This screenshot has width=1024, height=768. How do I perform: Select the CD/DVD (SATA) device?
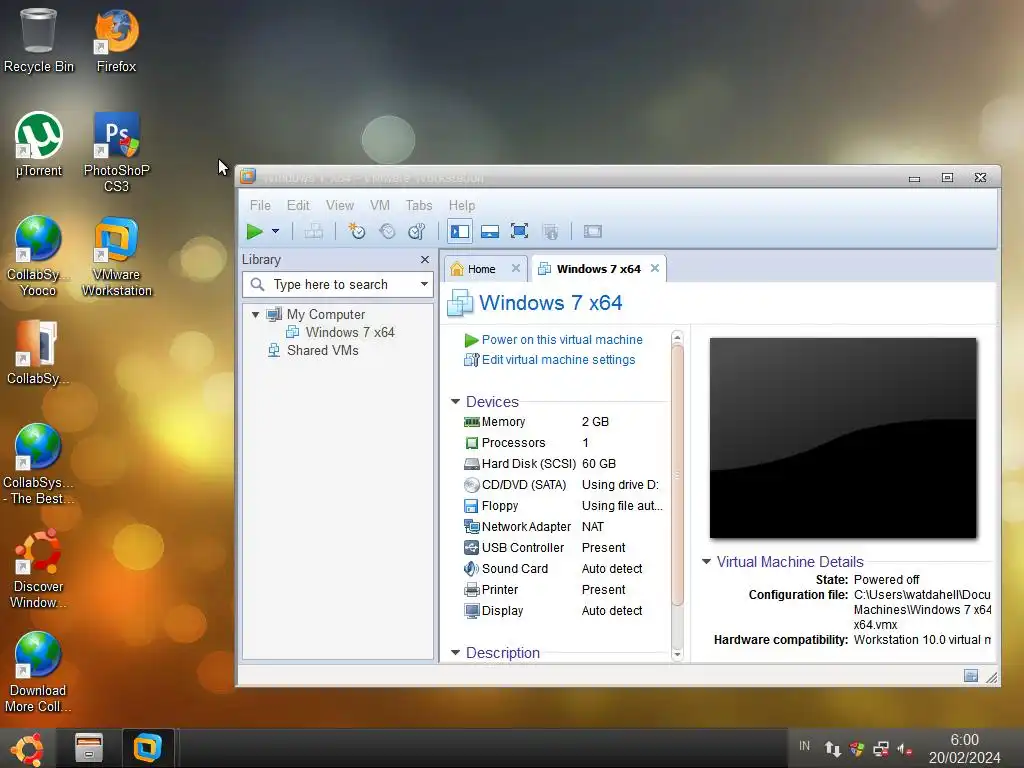coord(564,485)
